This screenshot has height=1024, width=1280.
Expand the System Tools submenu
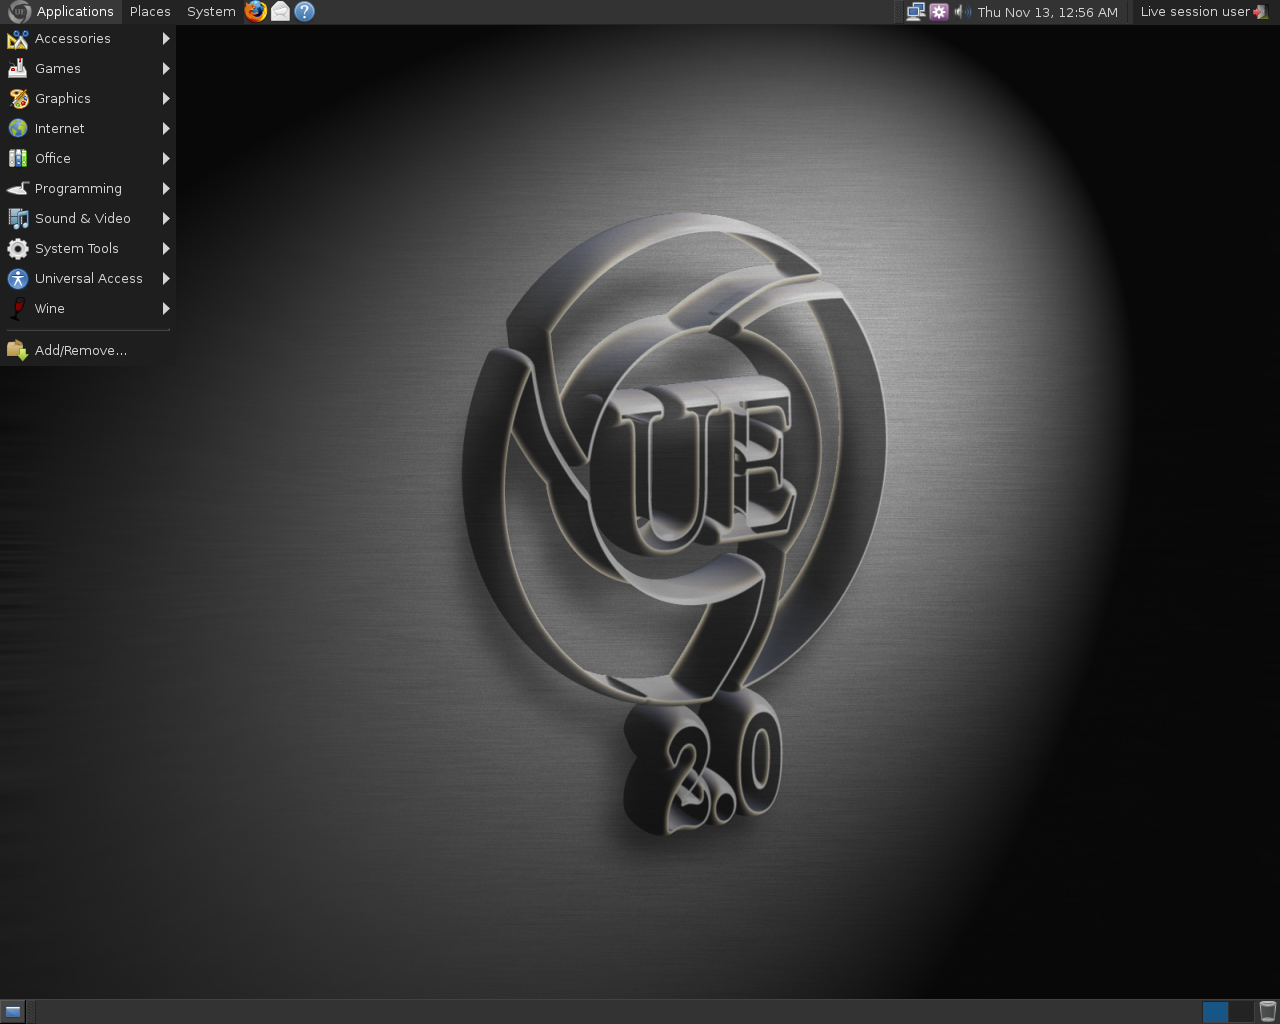88,248
